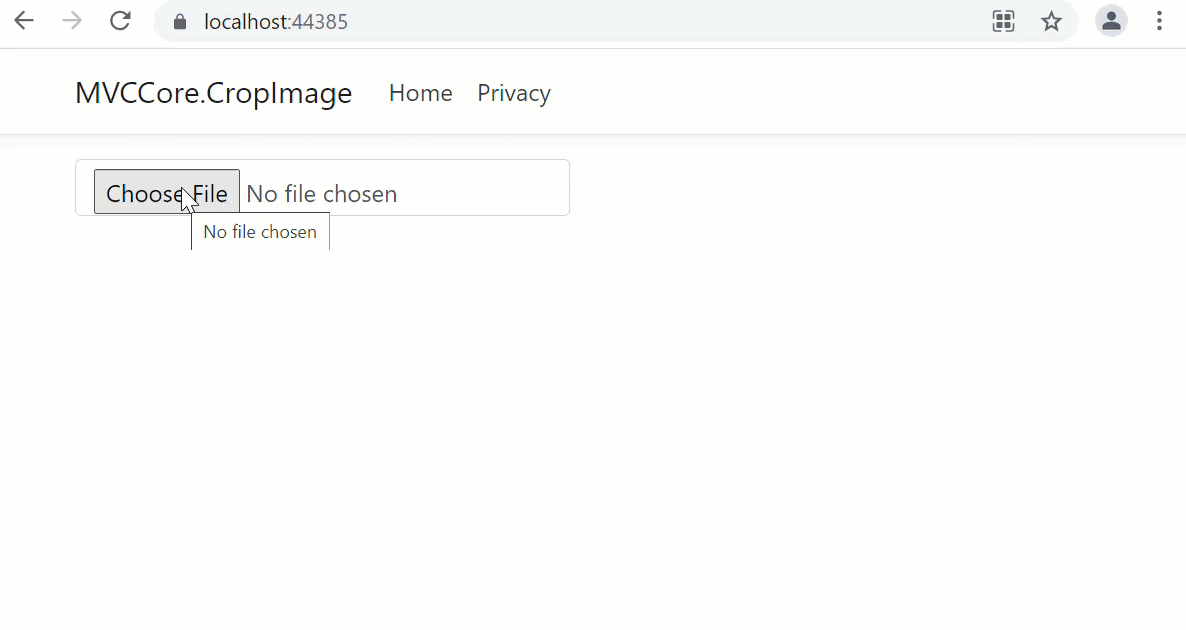Screen dimensions: 1186x630
Task: Bookmark the page with the star icon
Action: [x=1051, y=21]
